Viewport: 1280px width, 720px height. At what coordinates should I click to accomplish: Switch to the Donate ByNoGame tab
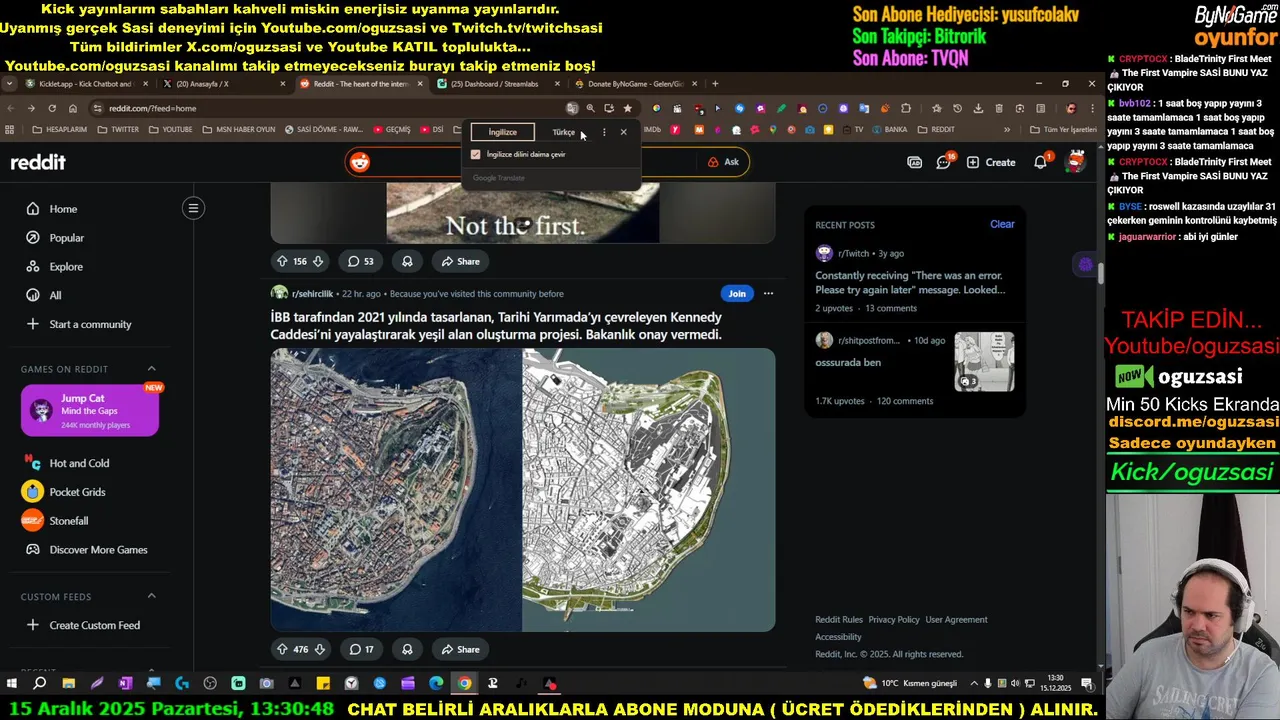[x=636, y=84]
